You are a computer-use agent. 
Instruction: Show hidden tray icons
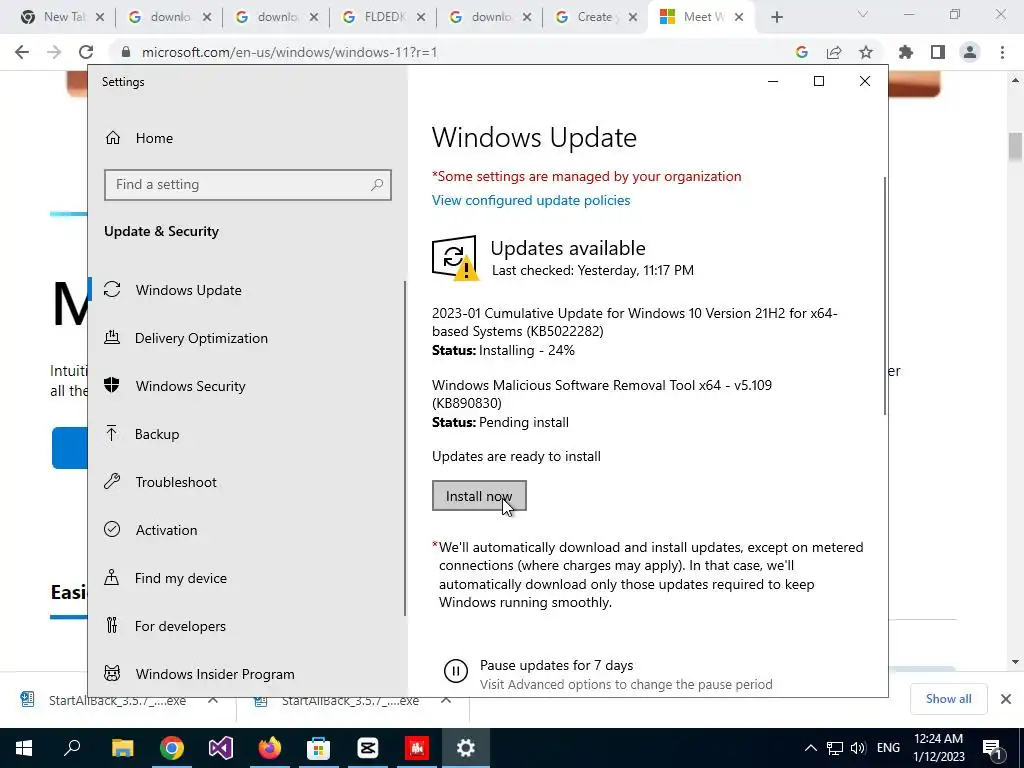810,748
